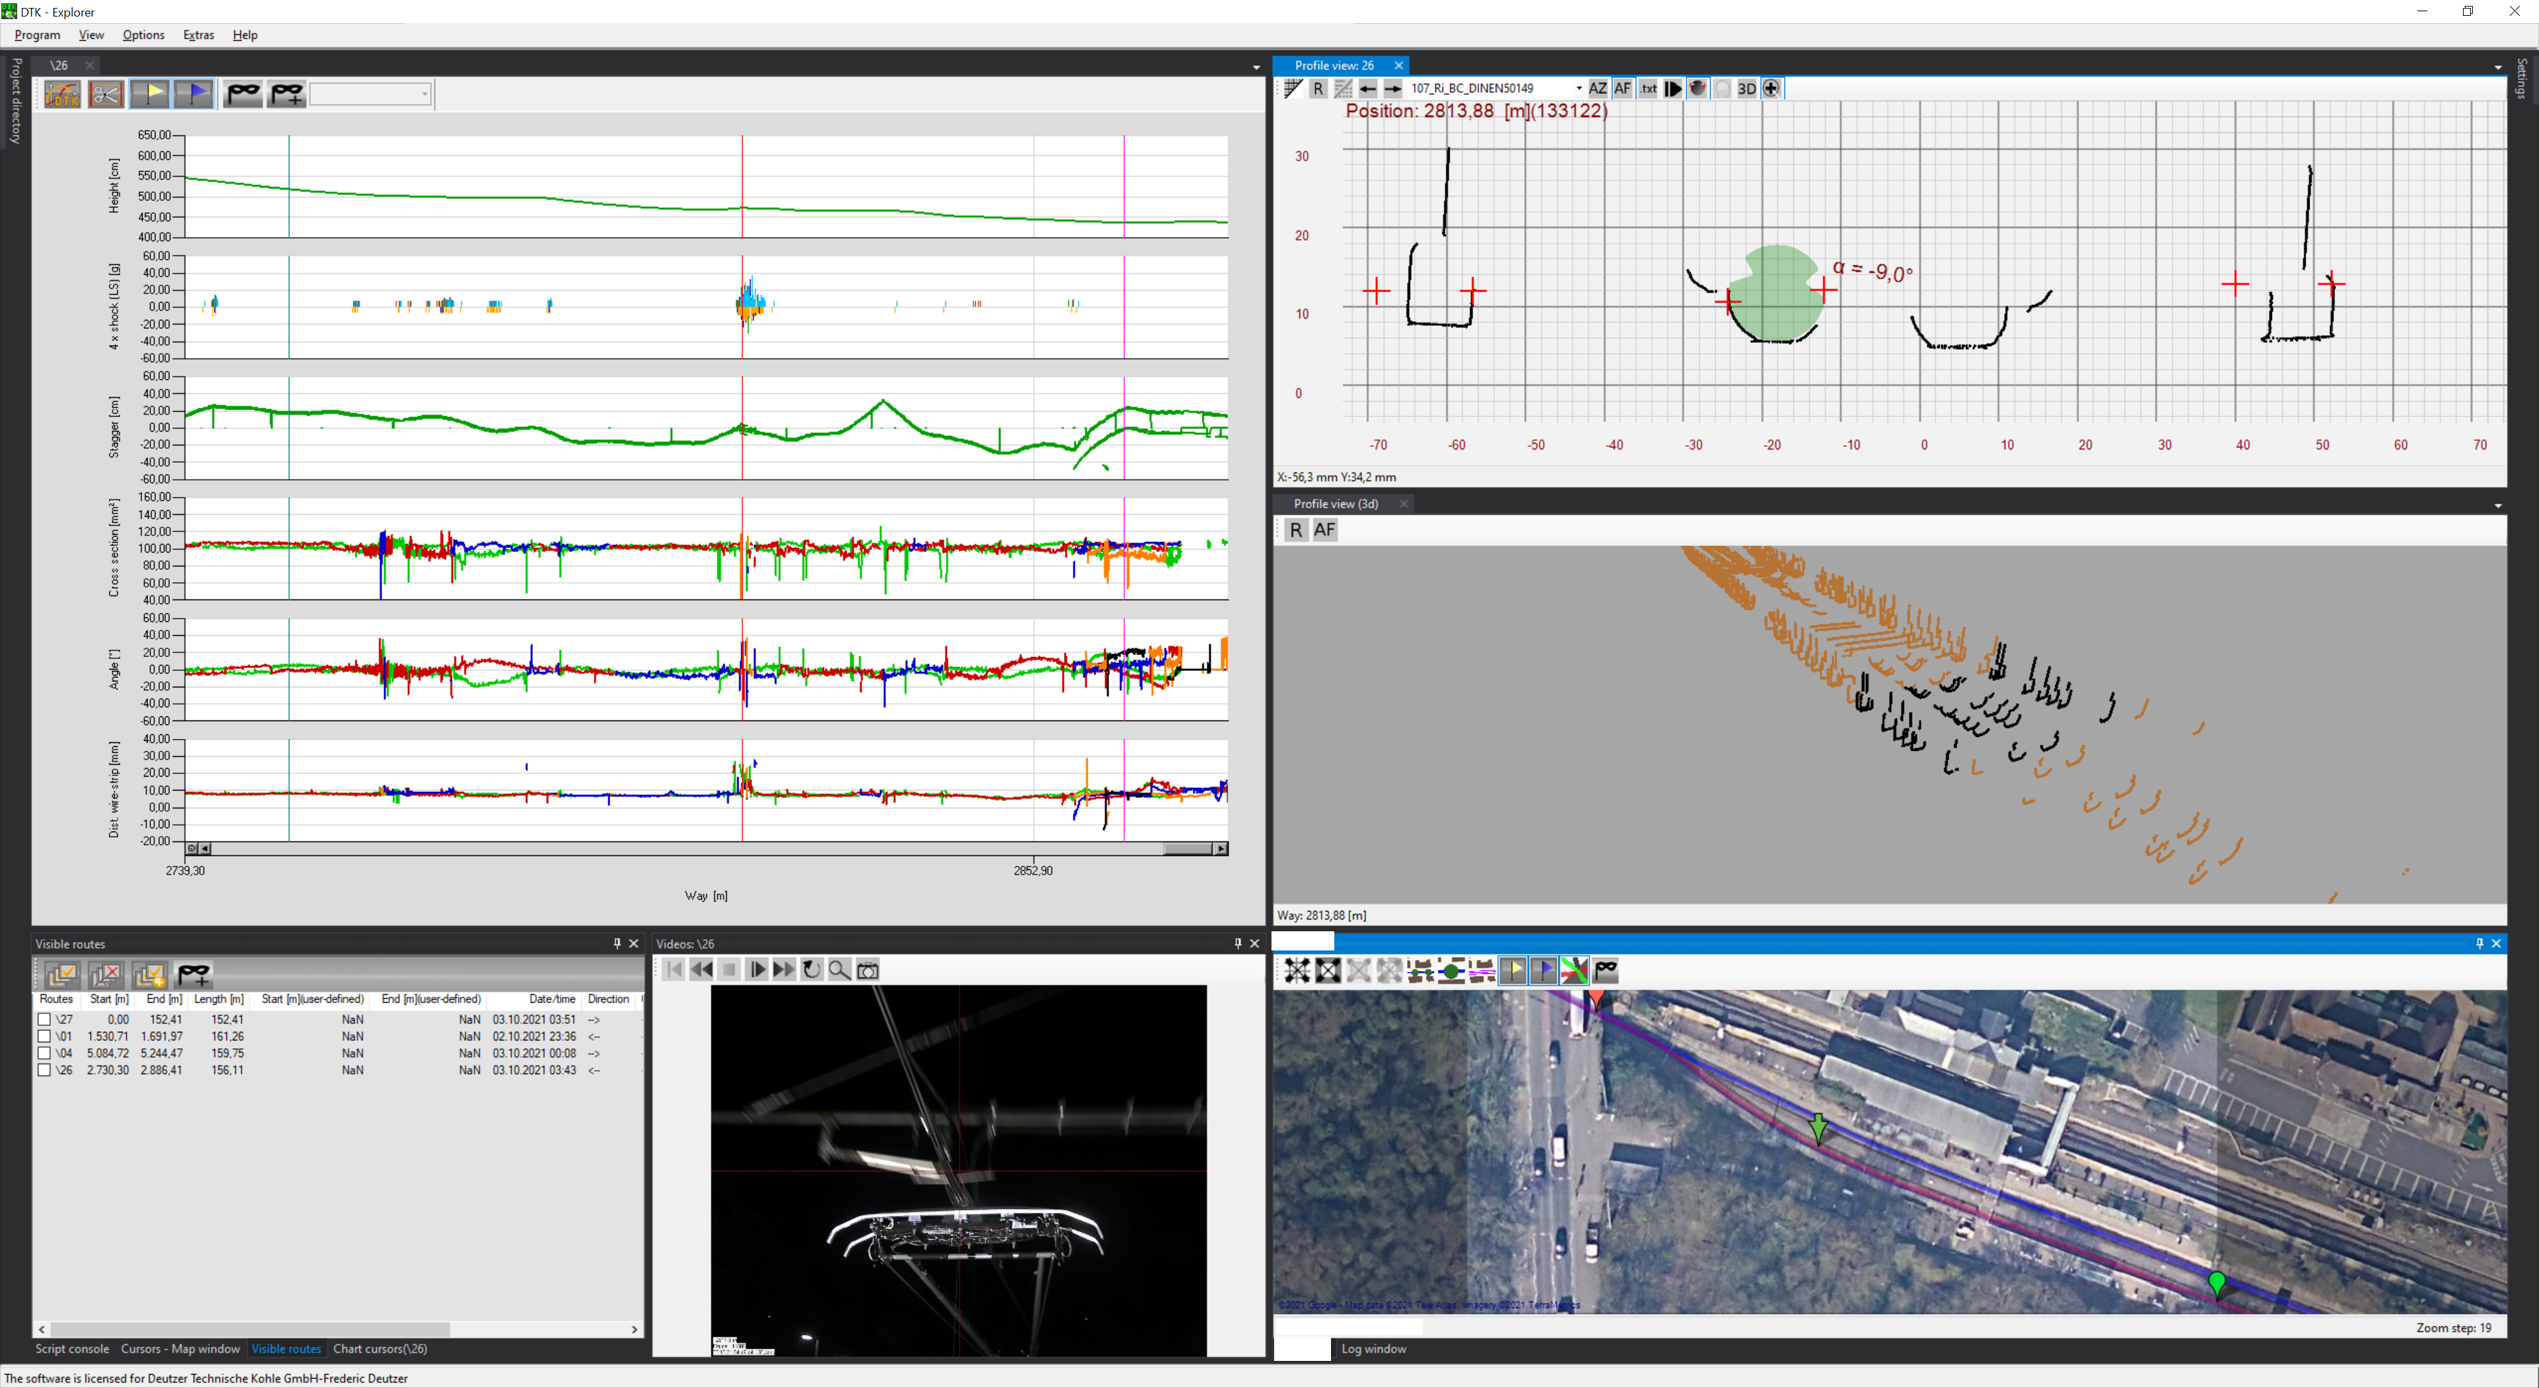Click the camera snapshot icon in Videos panel

pyautogui.click(x=868, y=970)
